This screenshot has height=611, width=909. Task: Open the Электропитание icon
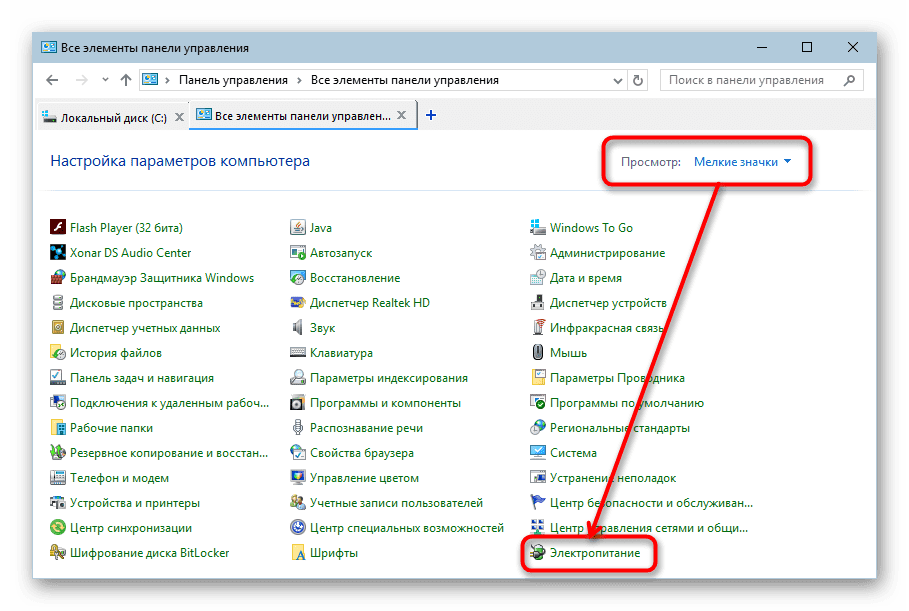537,552
